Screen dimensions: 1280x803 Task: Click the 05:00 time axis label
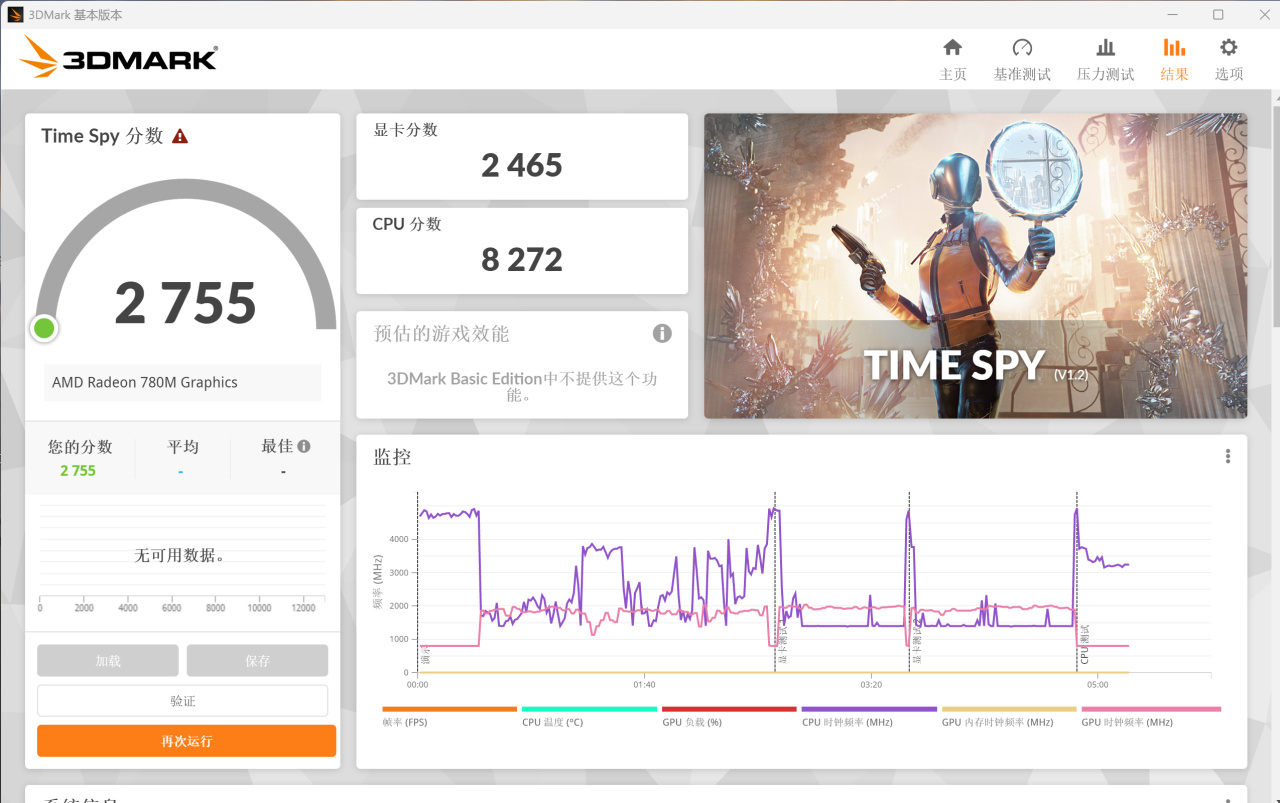(1098, 685)
